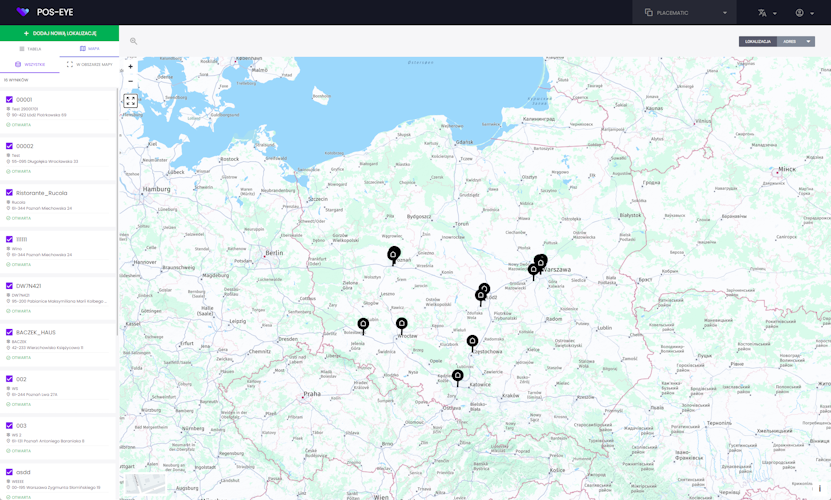The height and width of the screenshot is (500, 831).
Task: Open the ADRES search type dropdown arrow
Action: click(x=808, y=42)
